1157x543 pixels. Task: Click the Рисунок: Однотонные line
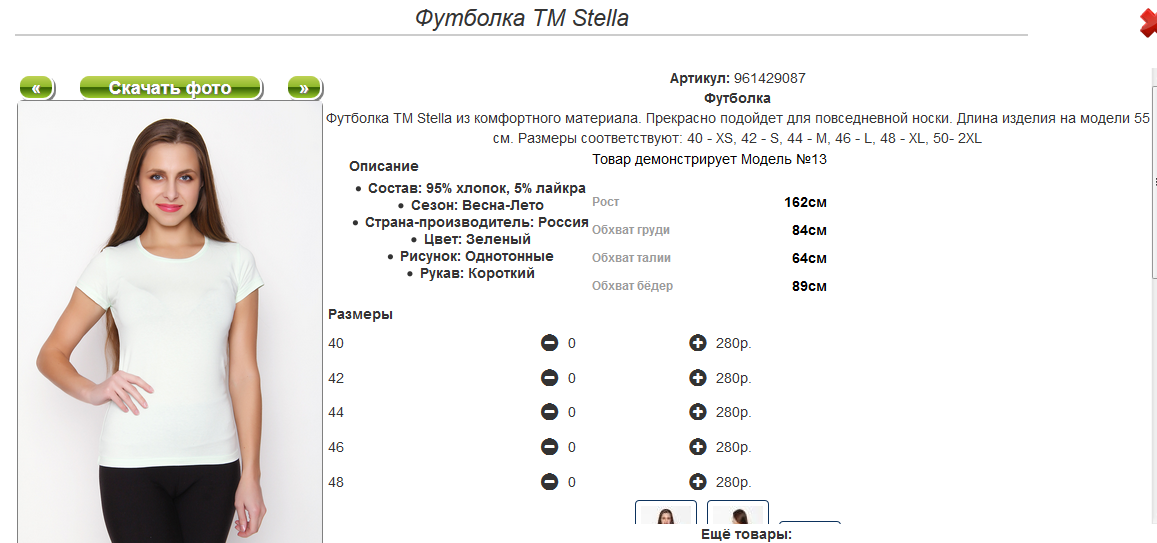coord(477,256)
